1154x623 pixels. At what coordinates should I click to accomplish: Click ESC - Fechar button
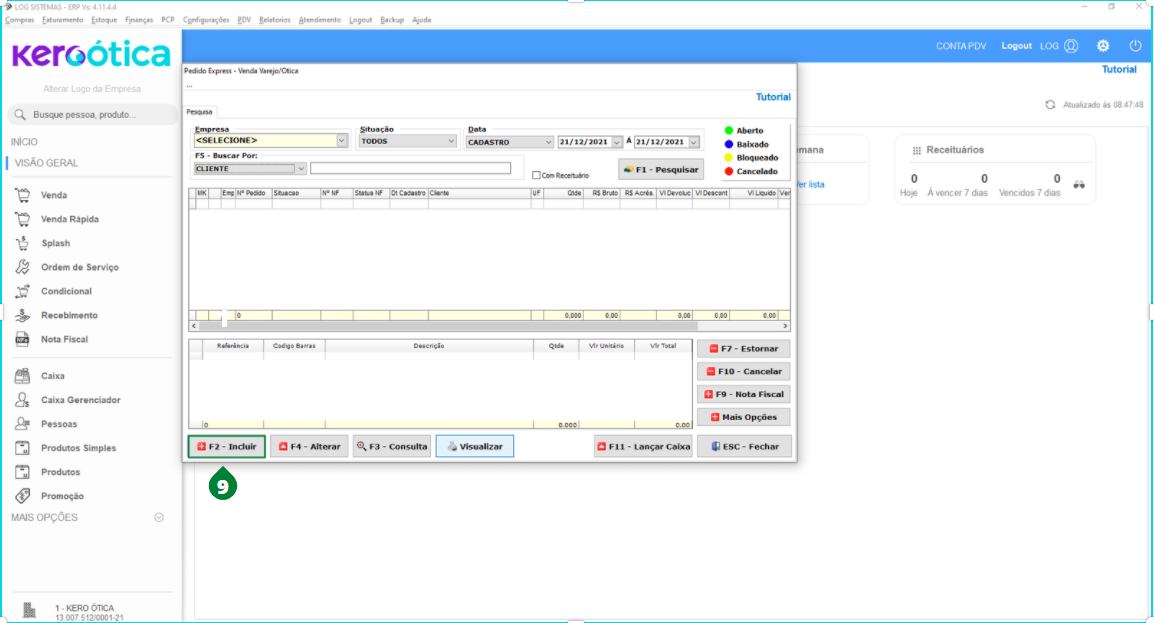click(745, 446)
